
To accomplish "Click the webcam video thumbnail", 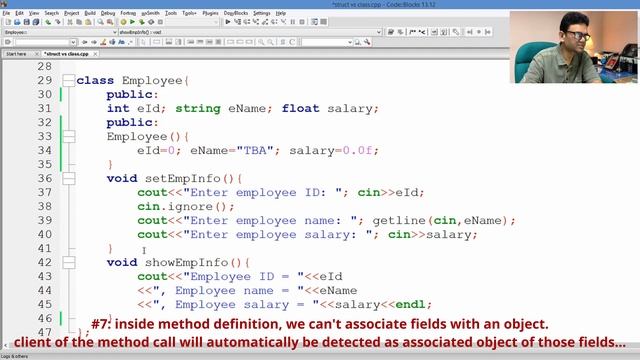I will (x=573, y=47).
